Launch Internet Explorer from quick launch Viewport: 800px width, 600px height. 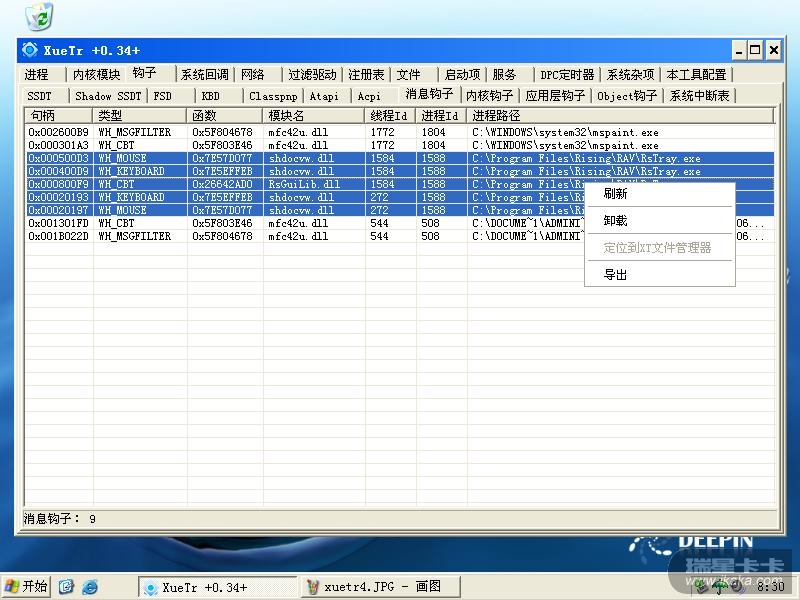click(90, 587)
